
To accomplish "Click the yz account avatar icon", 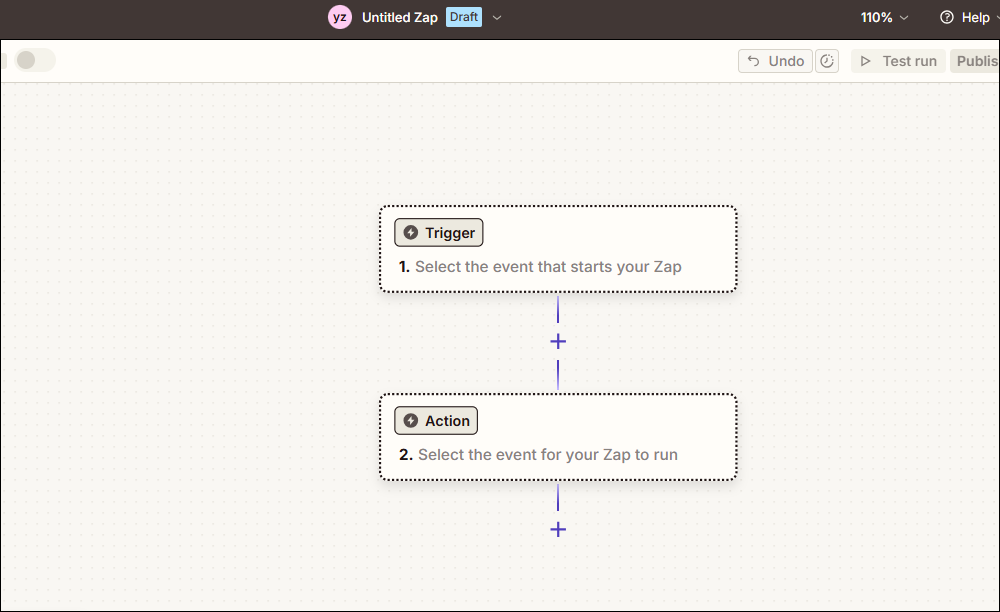I will pyautogui.click(x=340, y=17).
